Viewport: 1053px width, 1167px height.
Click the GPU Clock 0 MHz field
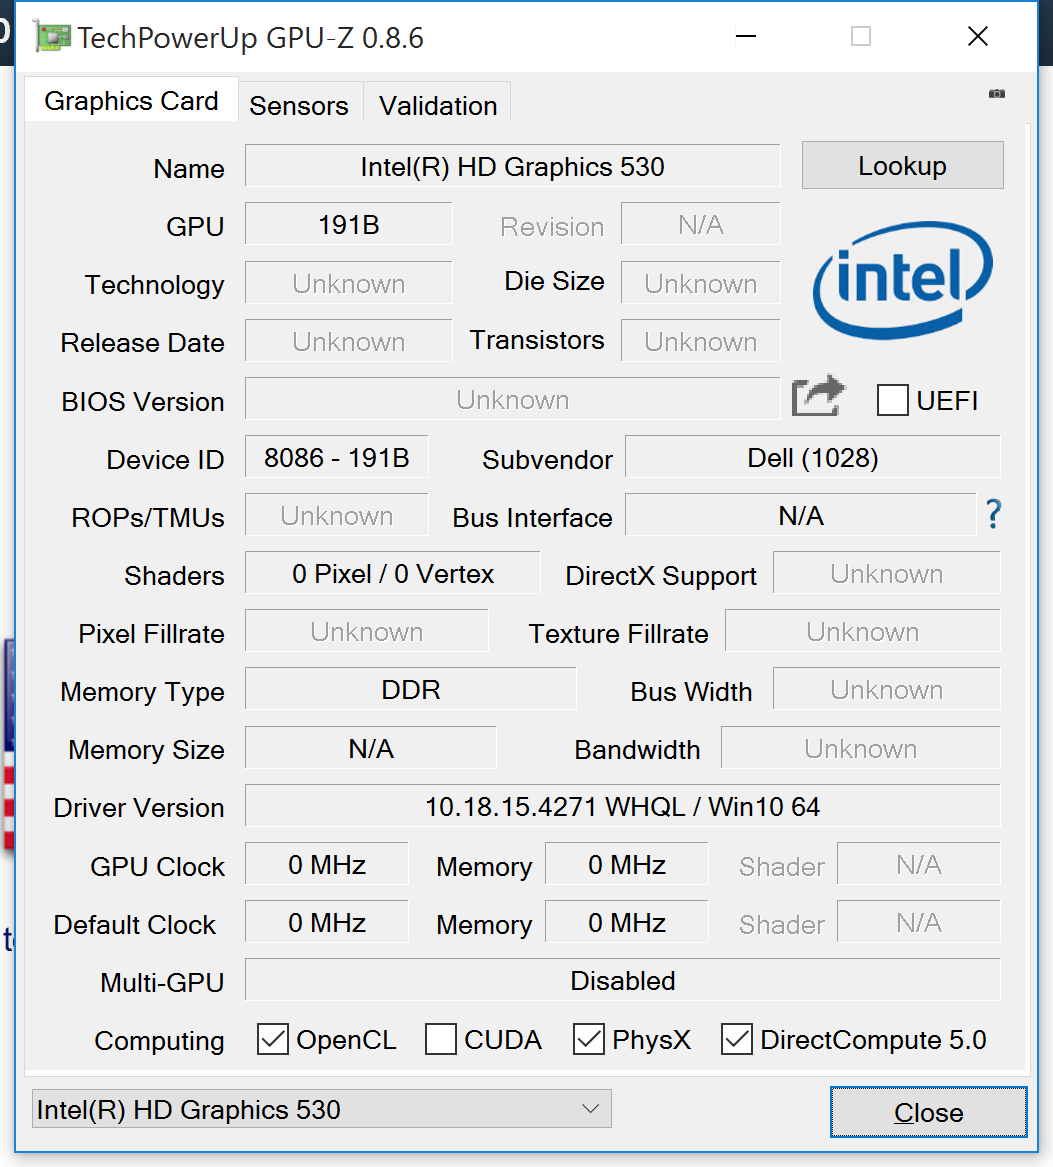(327, 864)
